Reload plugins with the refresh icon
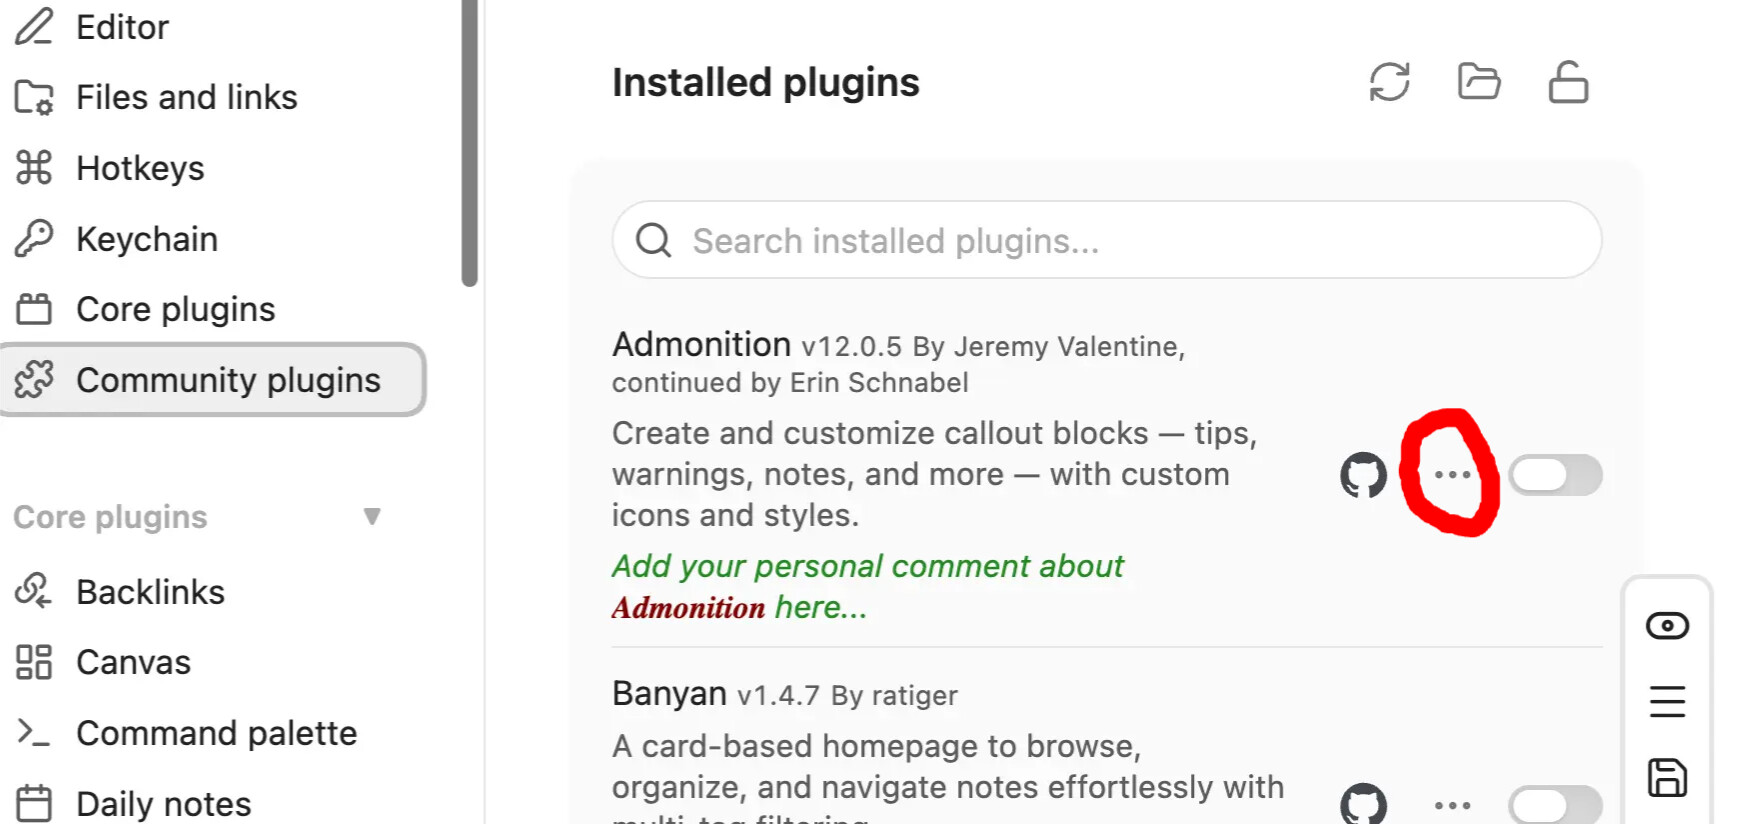The image size is (1737, 824). pyautogui.click(x=1389, y=82)
